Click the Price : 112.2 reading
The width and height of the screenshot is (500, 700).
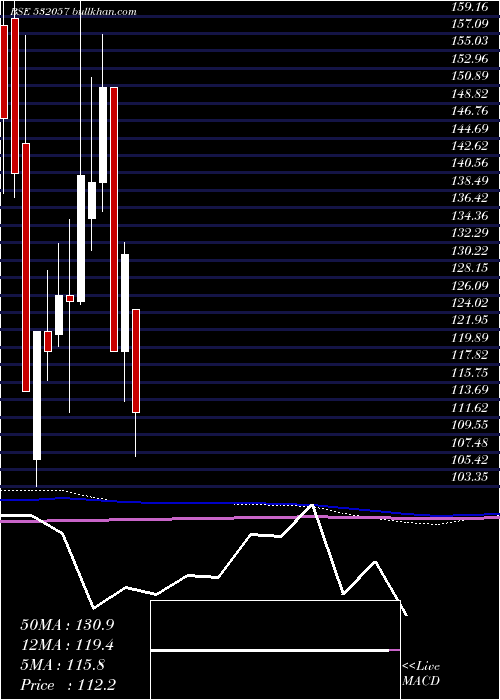point(67,685)
